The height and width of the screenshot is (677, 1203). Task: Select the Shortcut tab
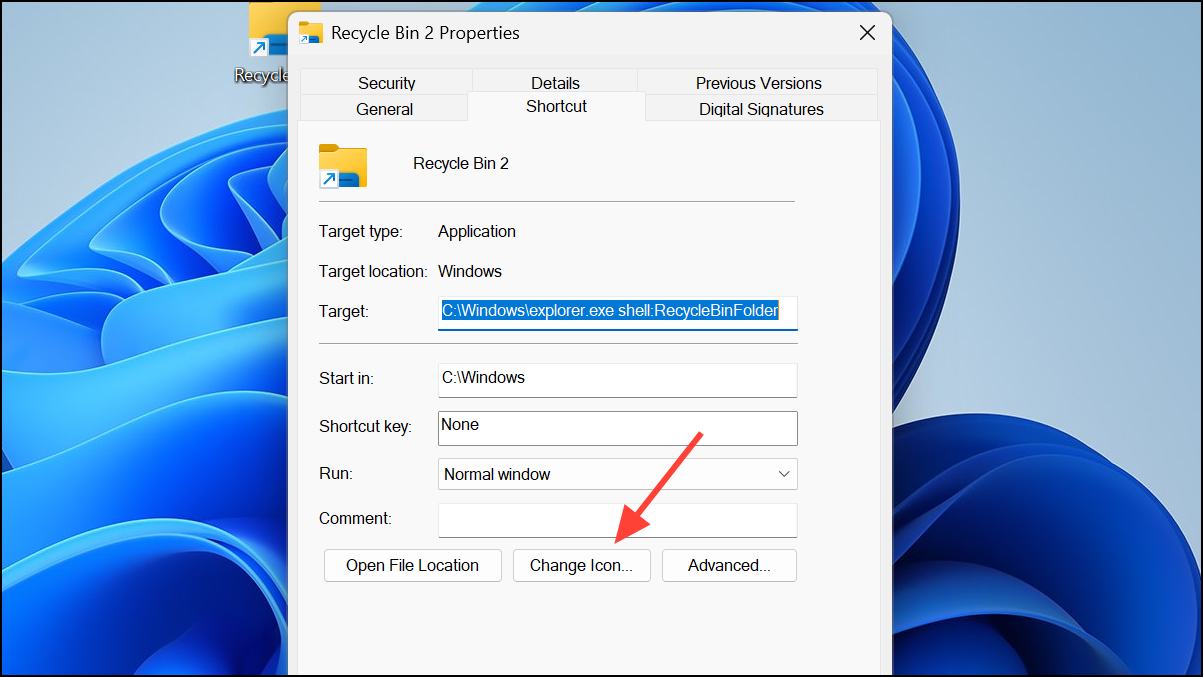tap(557, 107)
